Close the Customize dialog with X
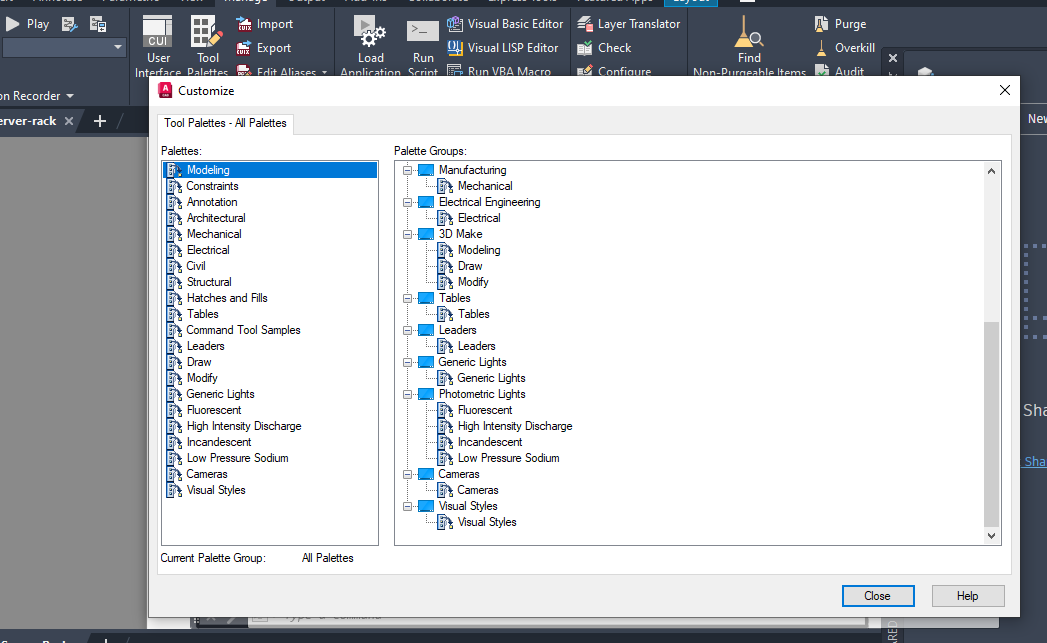This screenshot has height=643, width=1047. 1004,90
